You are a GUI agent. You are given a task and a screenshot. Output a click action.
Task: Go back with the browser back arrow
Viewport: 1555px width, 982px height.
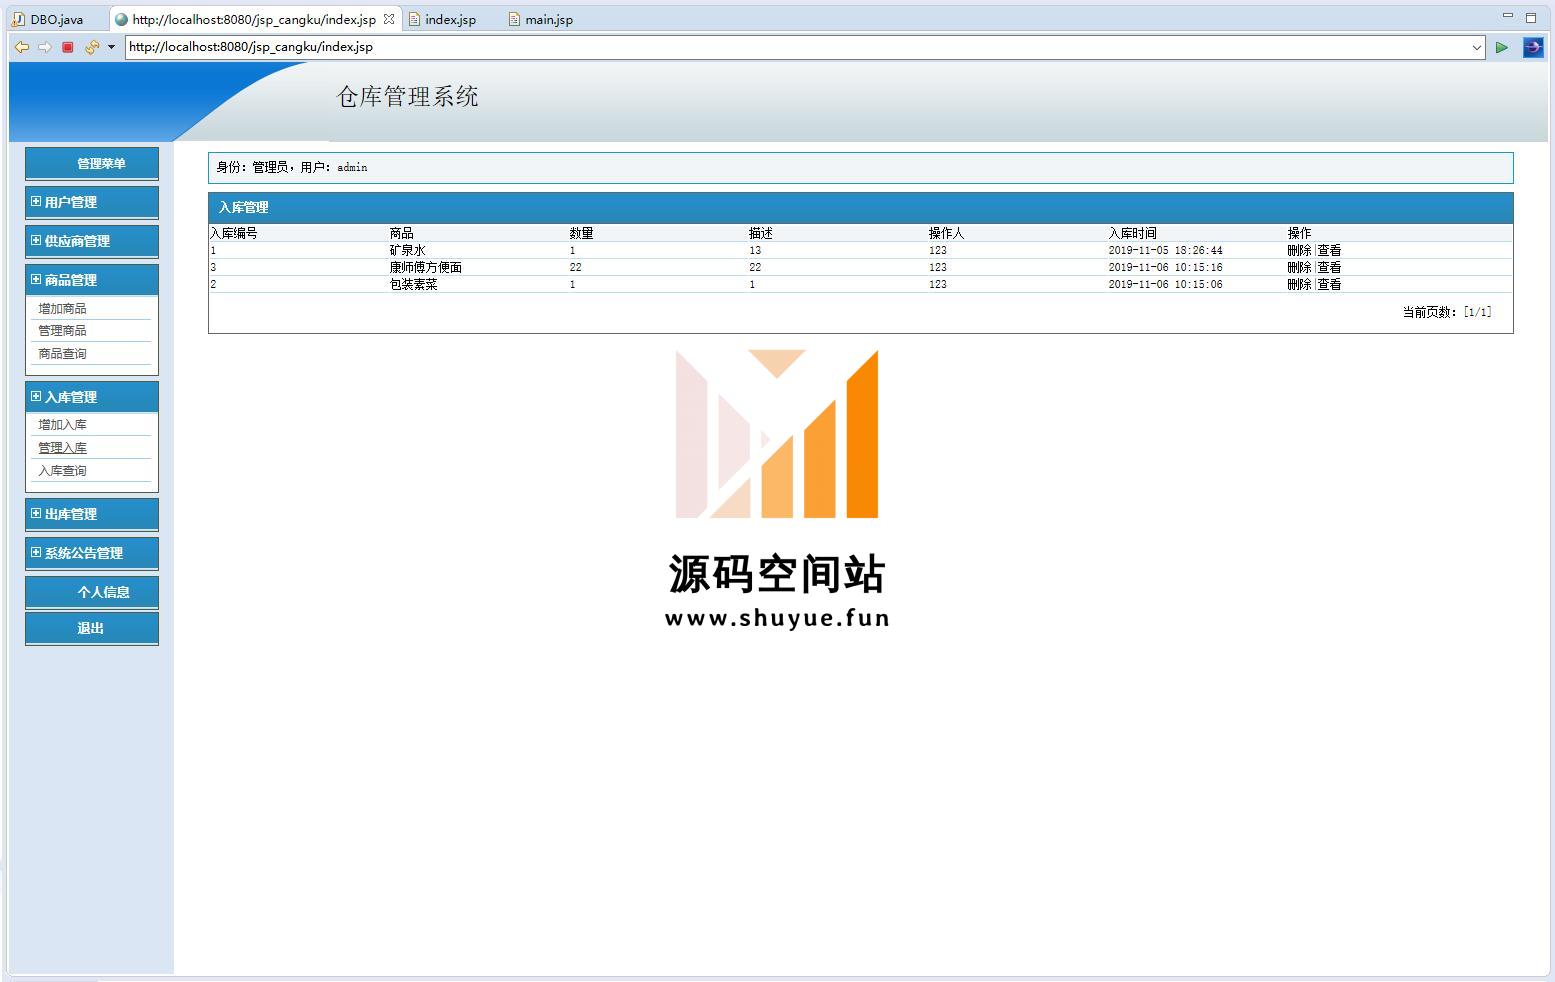pos(21,47)
